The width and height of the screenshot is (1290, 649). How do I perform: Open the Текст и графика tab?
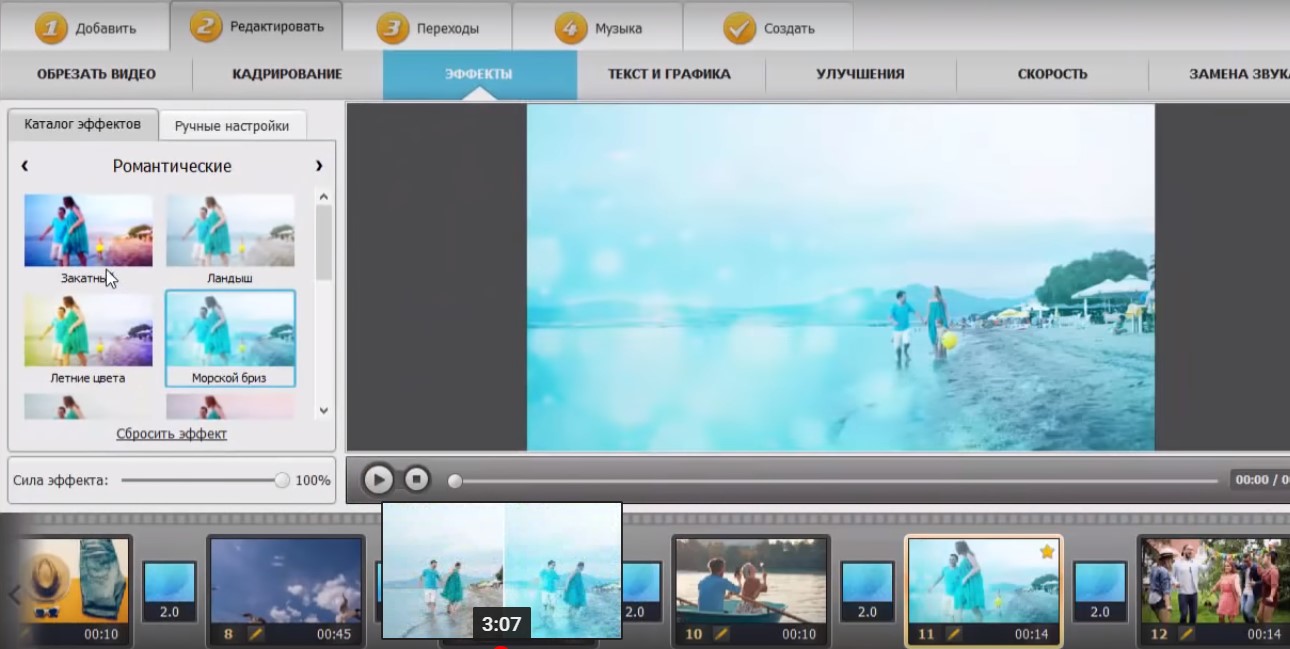(669, 74)
